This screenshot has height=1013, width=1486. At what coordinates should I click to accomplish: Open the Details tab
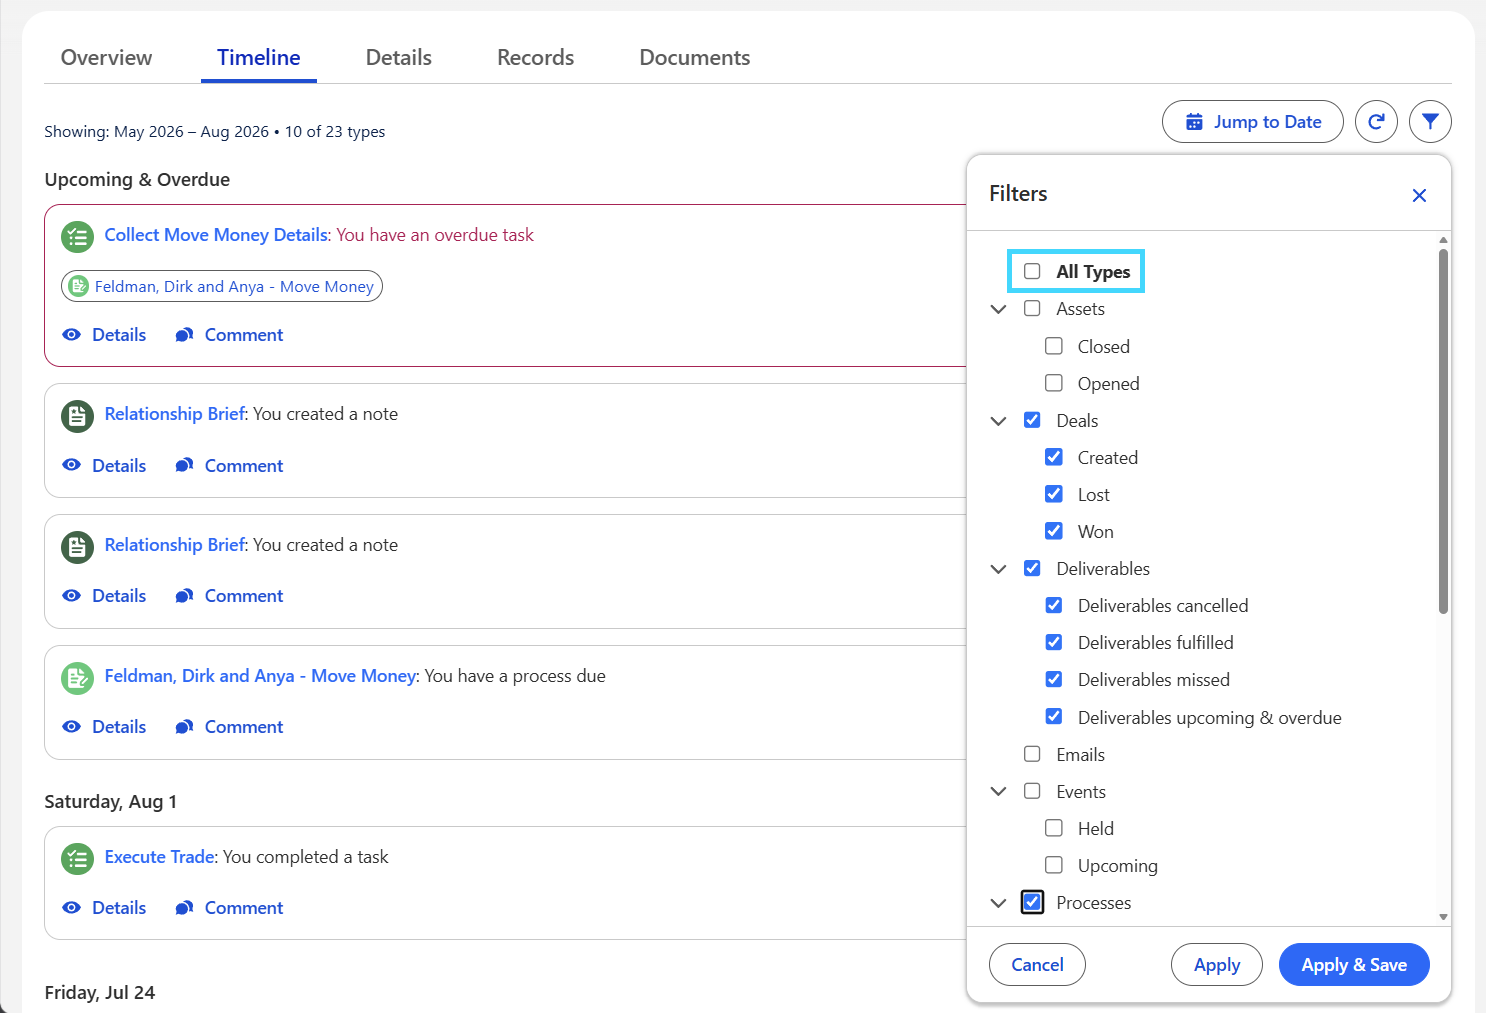pyautogui.click(x=399, y=58)
